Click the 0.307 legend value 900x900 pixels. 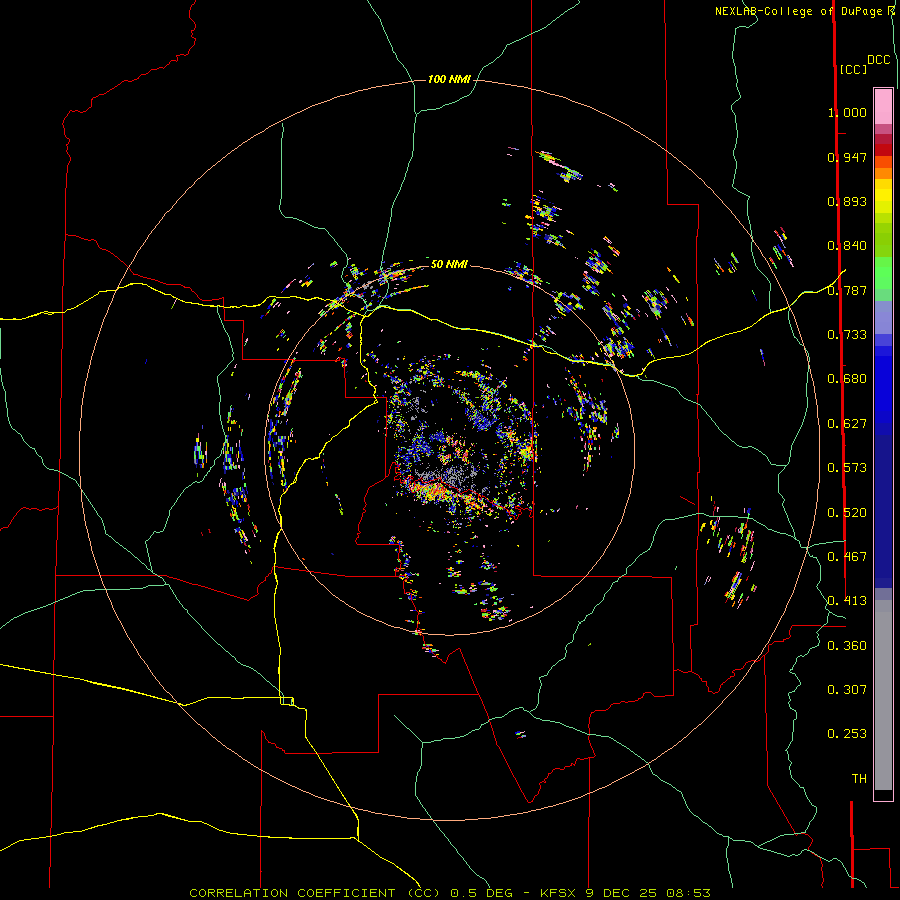coord(847,690)
